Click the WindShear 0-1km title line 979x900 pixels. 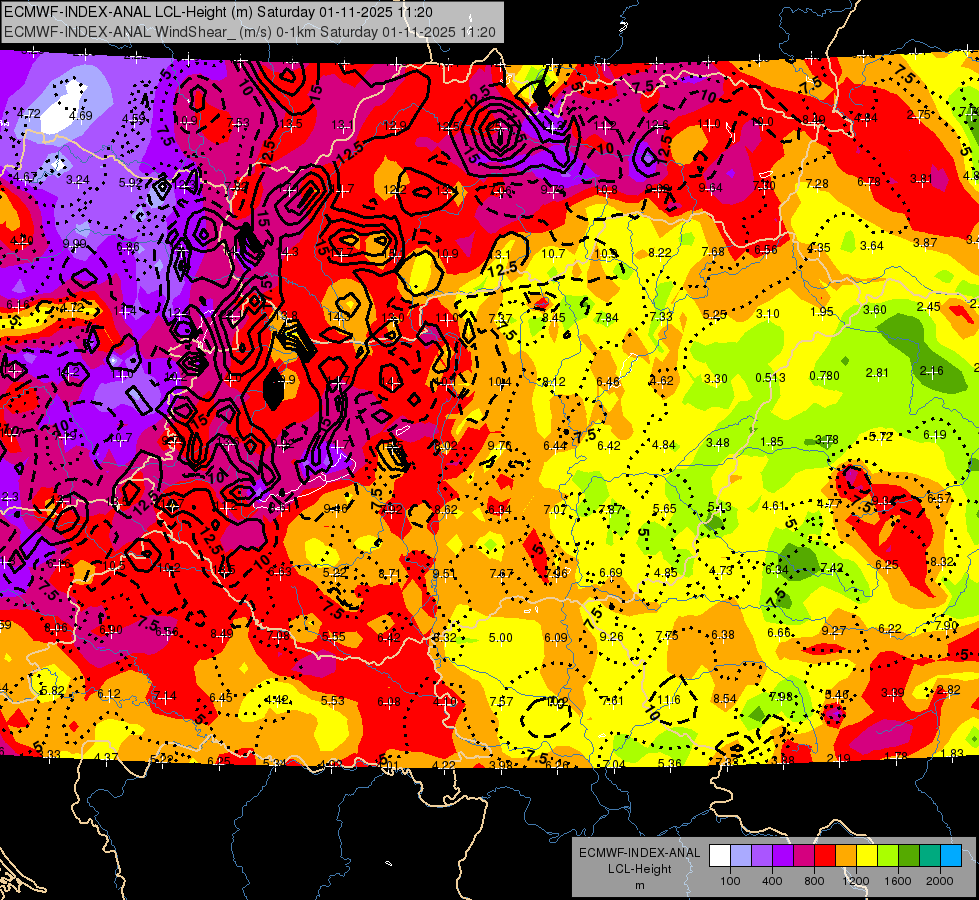[x=250, y=32]
